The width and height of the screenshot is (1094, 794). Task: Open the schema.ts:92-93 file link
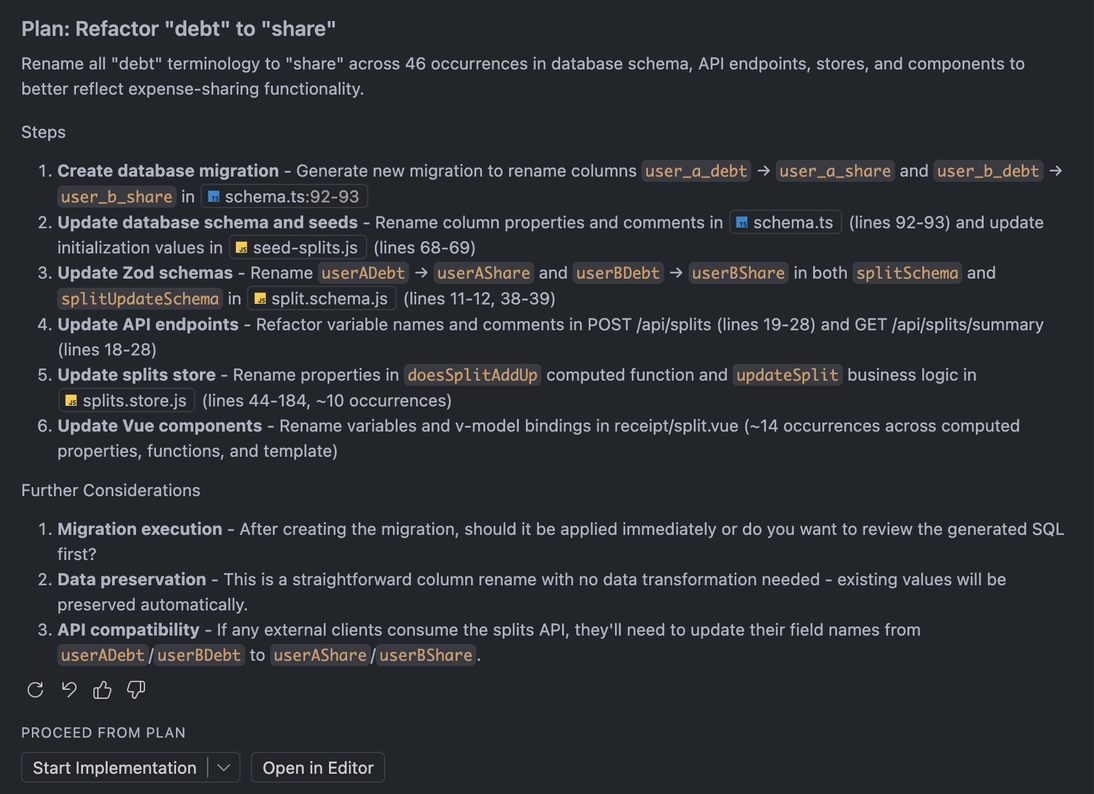click(x=284, y=197)
